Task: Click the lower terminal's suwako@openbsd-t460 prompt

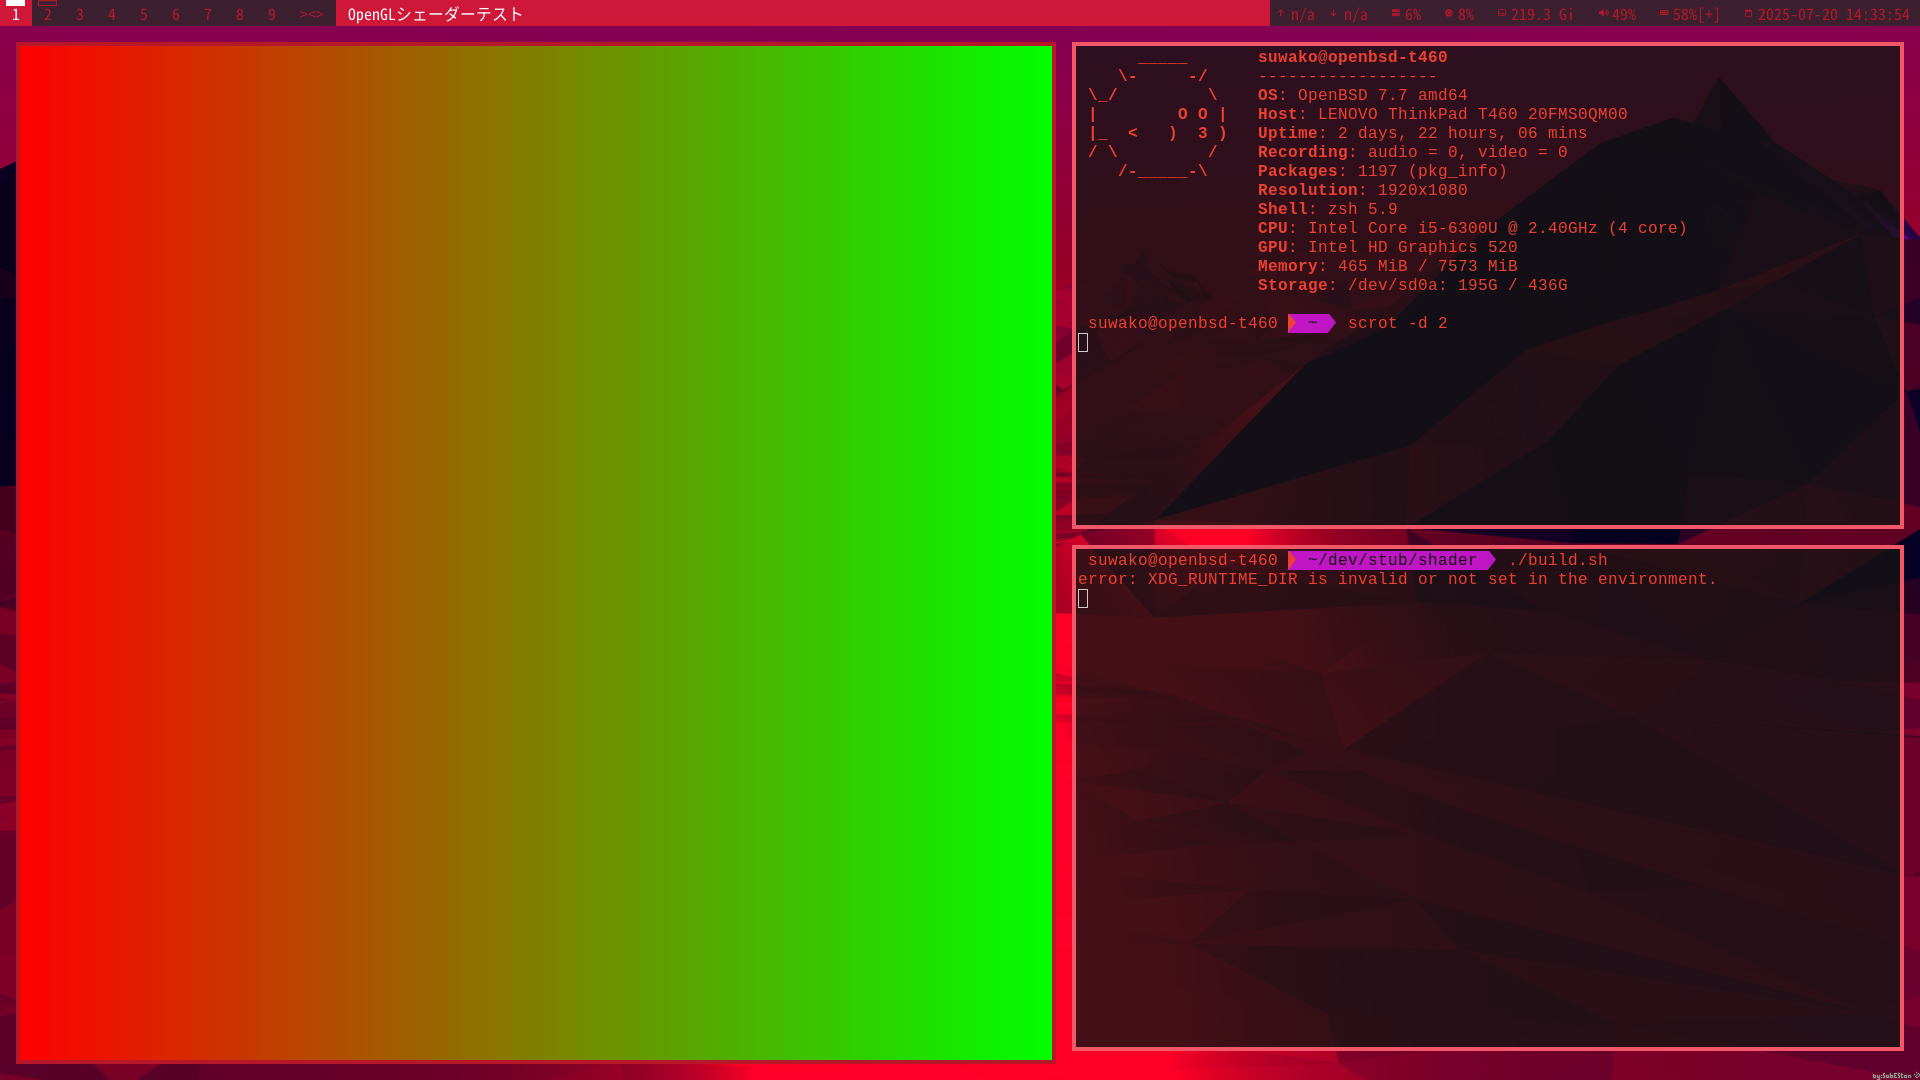Action: tap(1182, 560)
